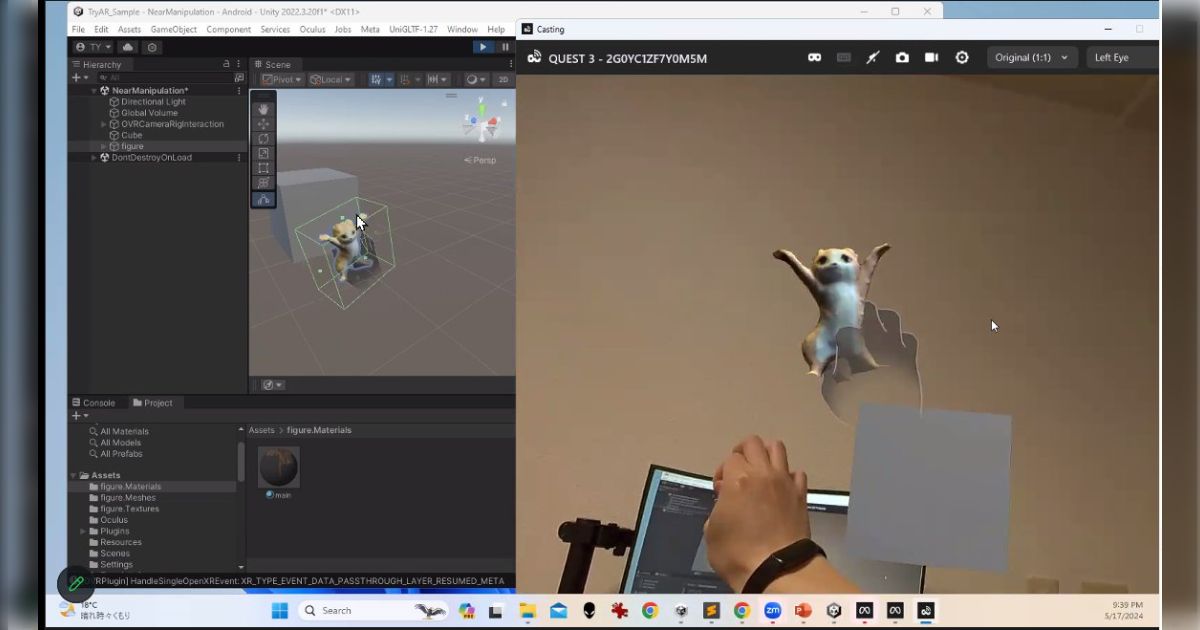Select the Hand view tool in Scene
Viewport: 1200px width, 630px height.
click(x=263, y=109)
